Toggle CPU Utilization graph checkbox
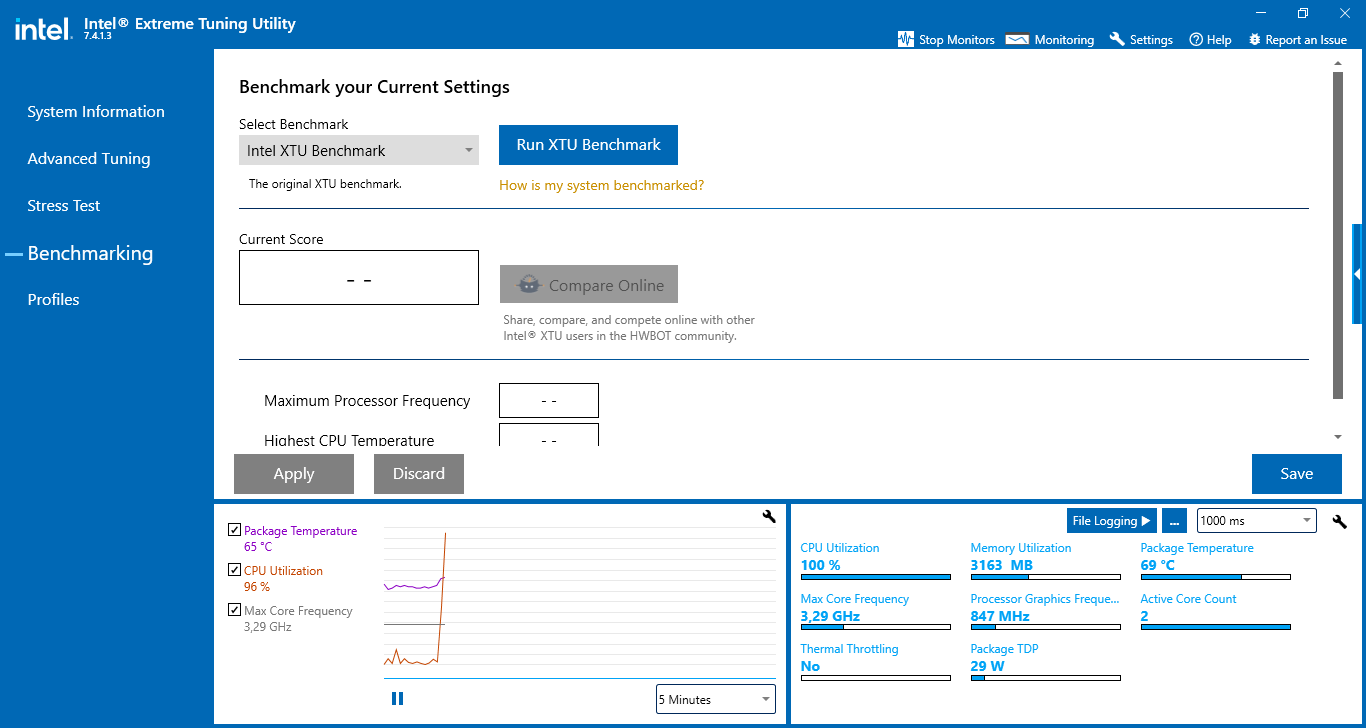Screen dimensions: 1366x728 [234, 570]
